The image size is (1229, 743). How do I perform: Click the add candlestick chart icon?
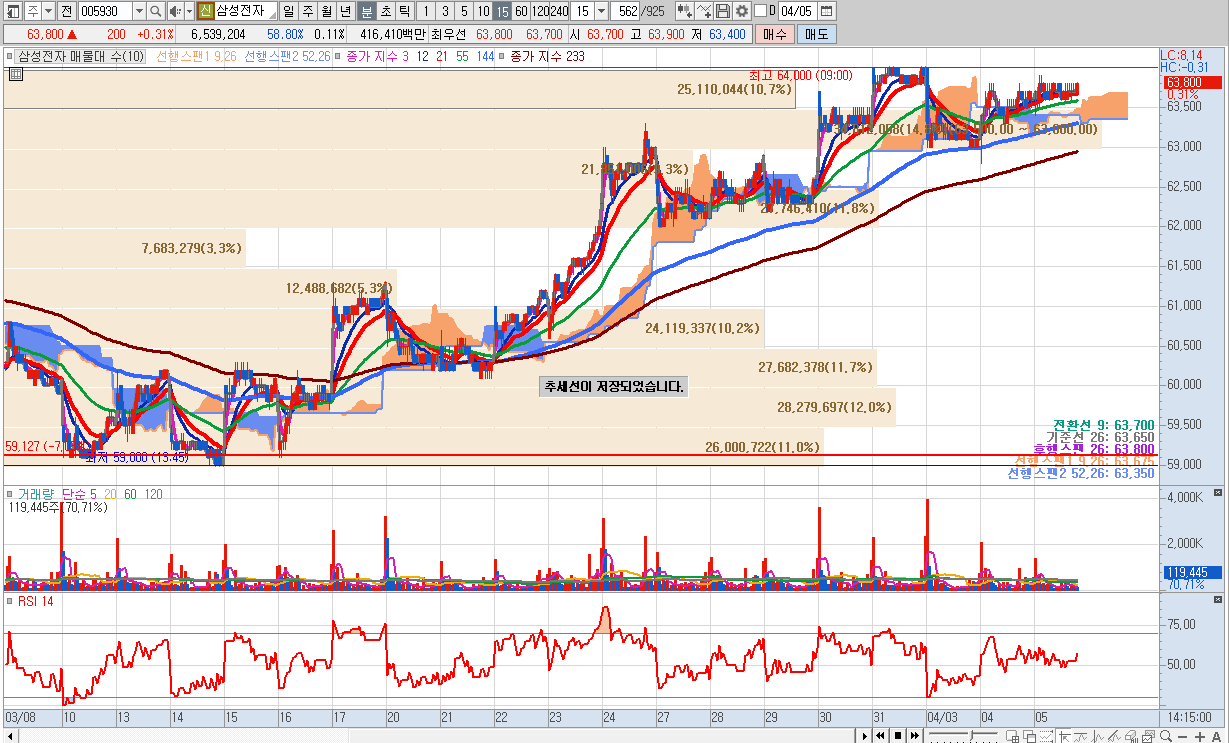[x=685, y=11]
